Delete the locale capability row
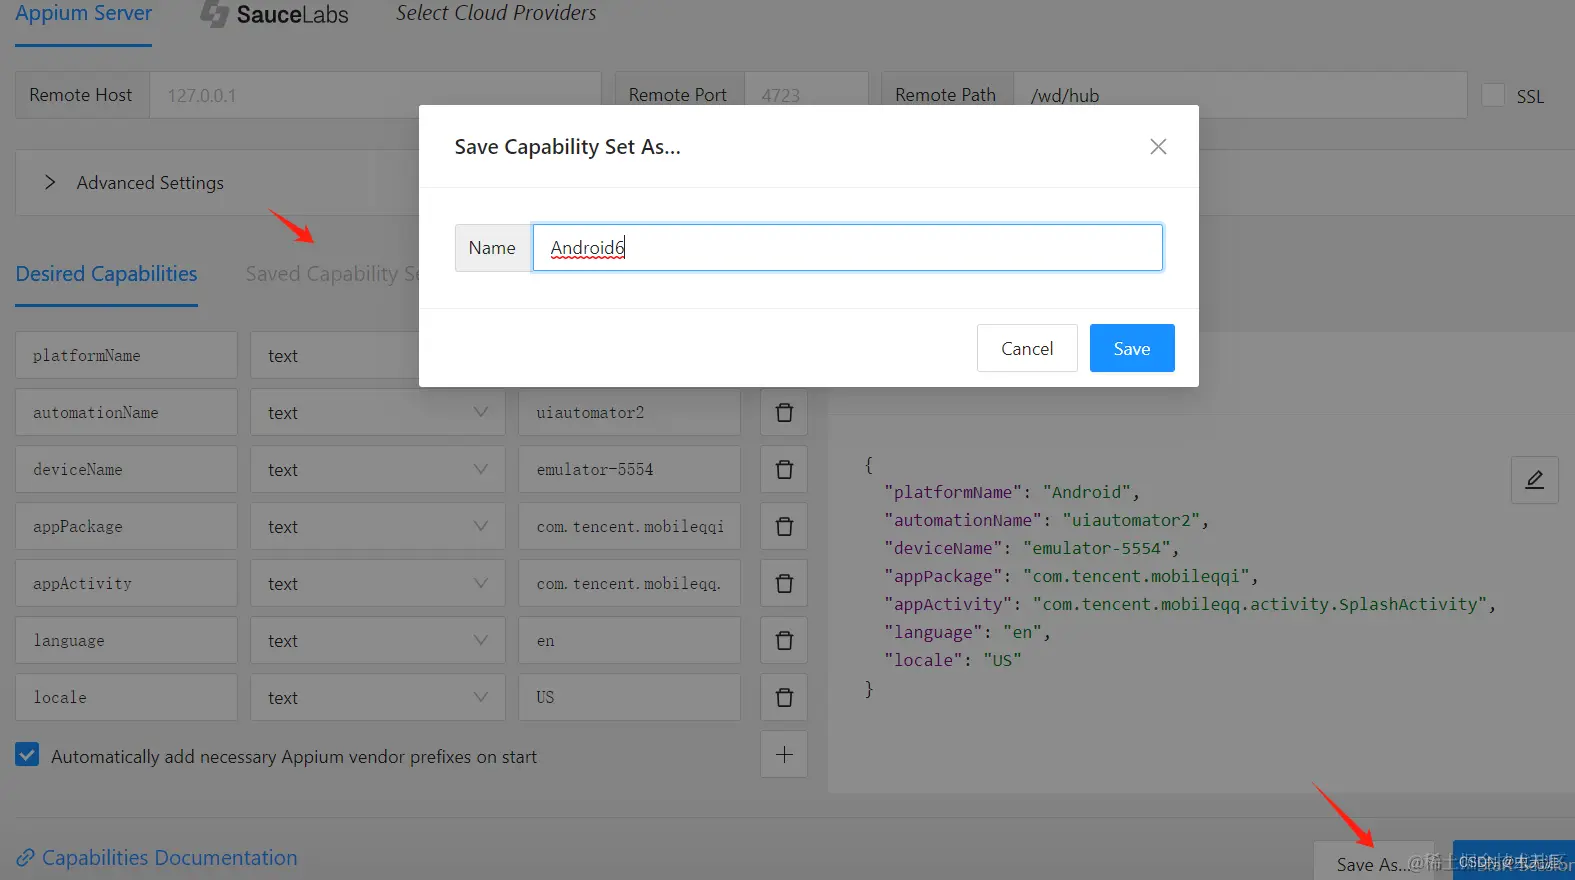The width and height of the screenshot is (1575, 880). coord(784,697)
